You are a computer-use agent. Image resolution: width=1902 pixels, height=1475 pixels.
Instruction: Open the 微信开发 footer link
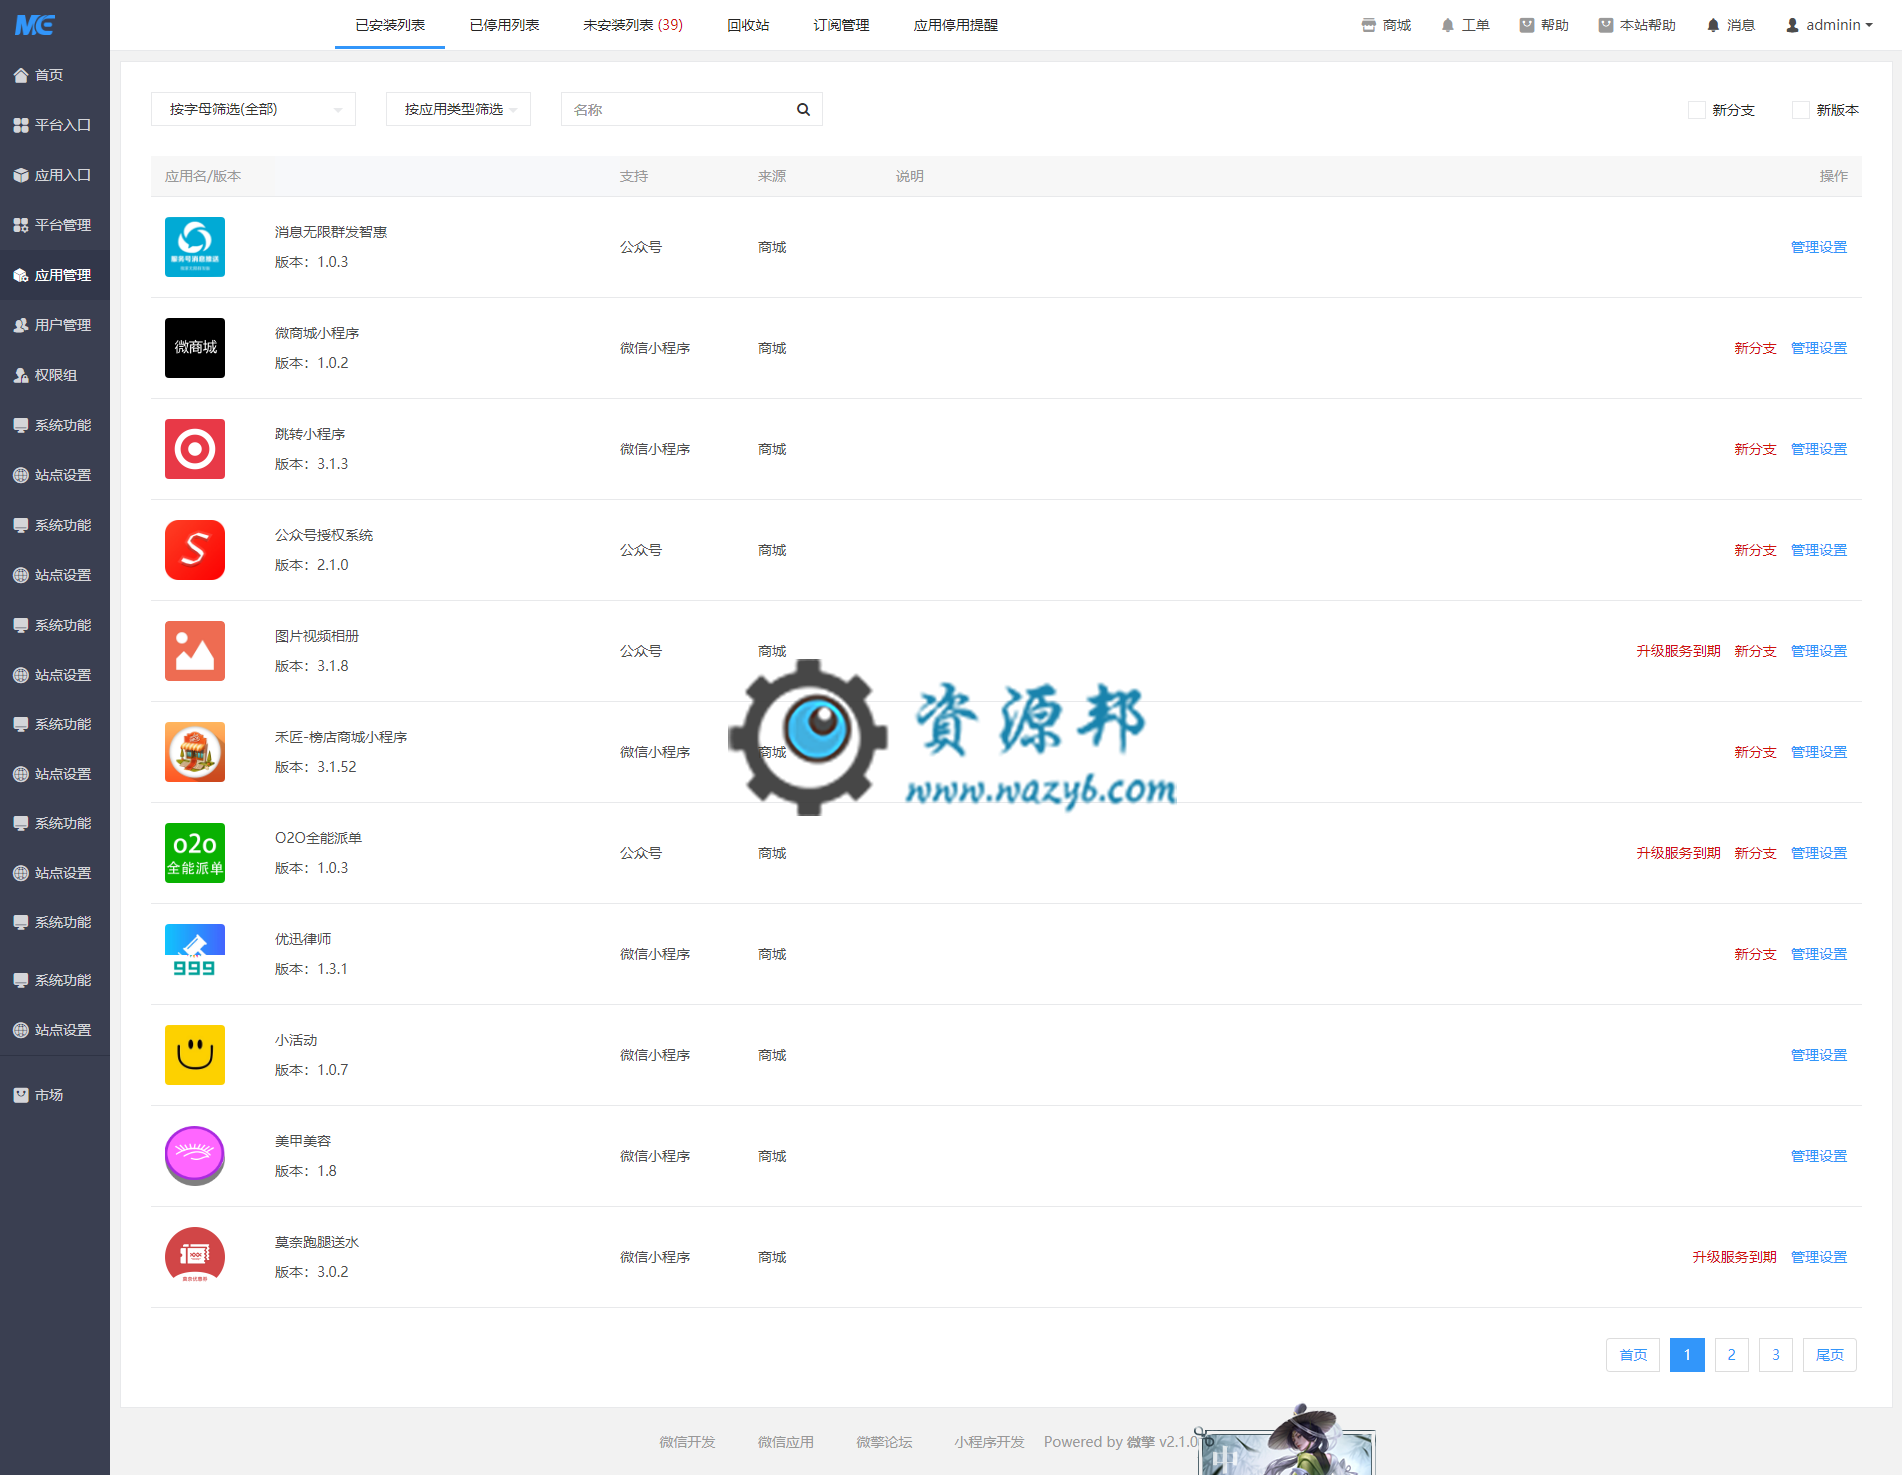point(687,1442)
